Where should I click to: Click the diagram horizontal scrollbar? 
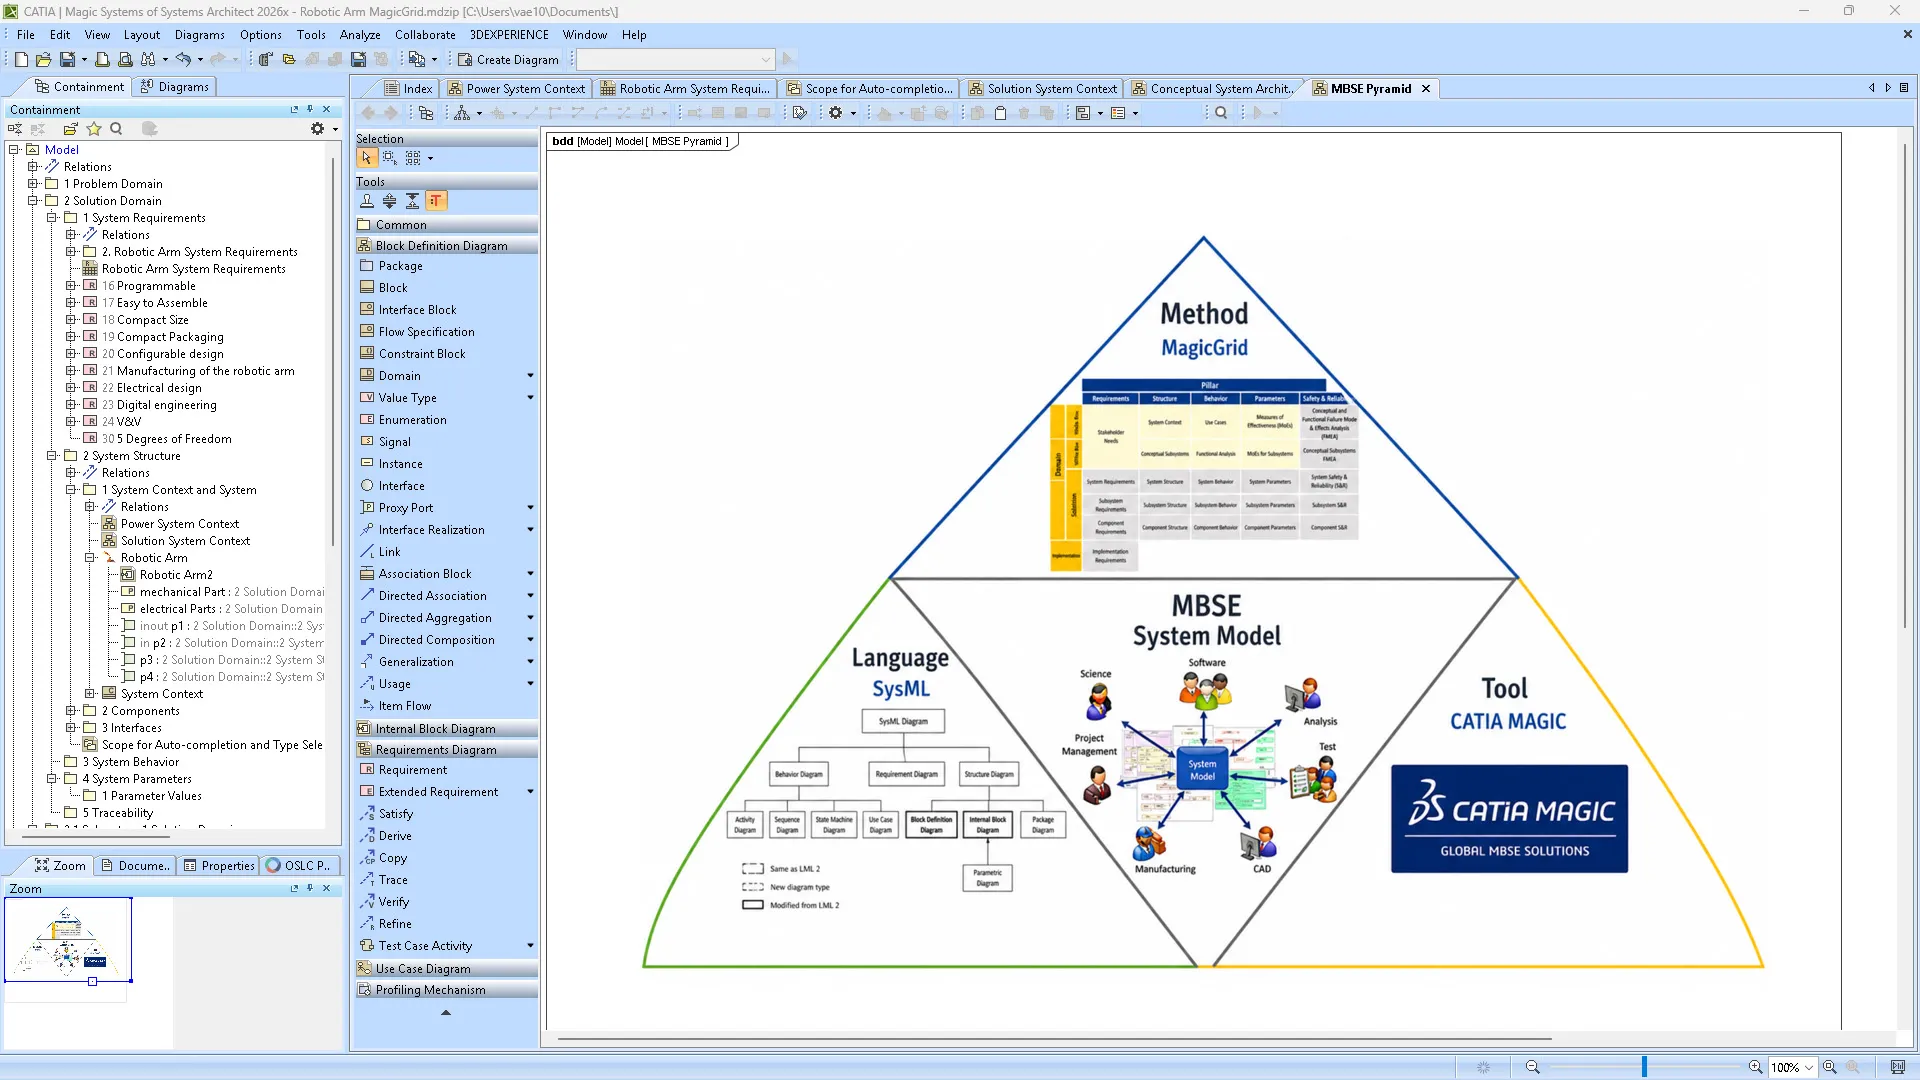(x=1055, y=1039)
